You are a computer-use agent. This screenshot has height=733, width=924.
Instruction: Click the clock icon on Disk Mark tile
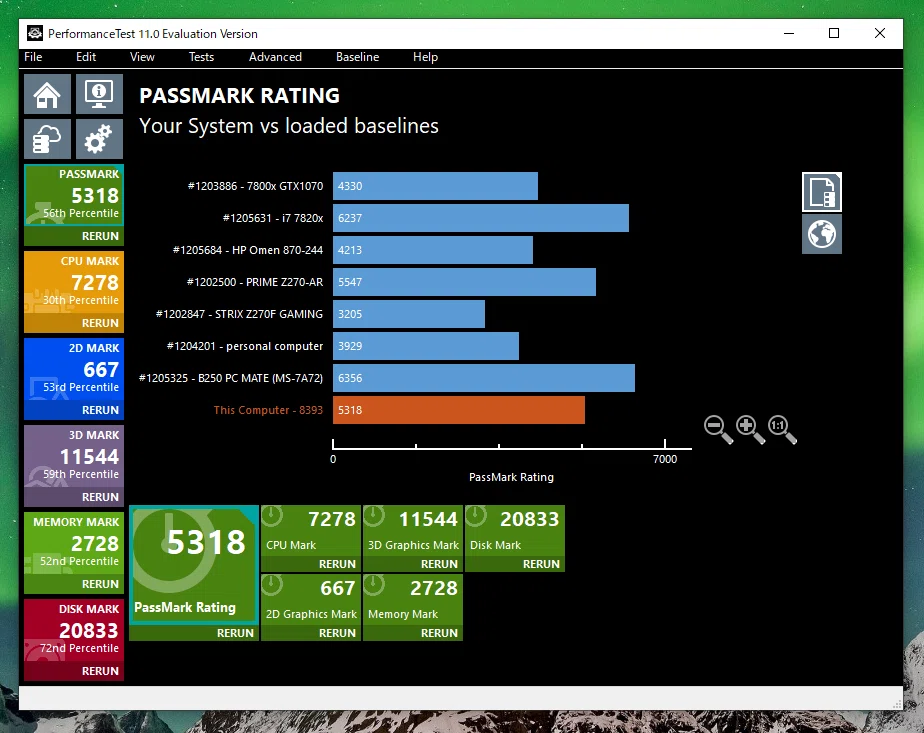(x=476, y=516)
